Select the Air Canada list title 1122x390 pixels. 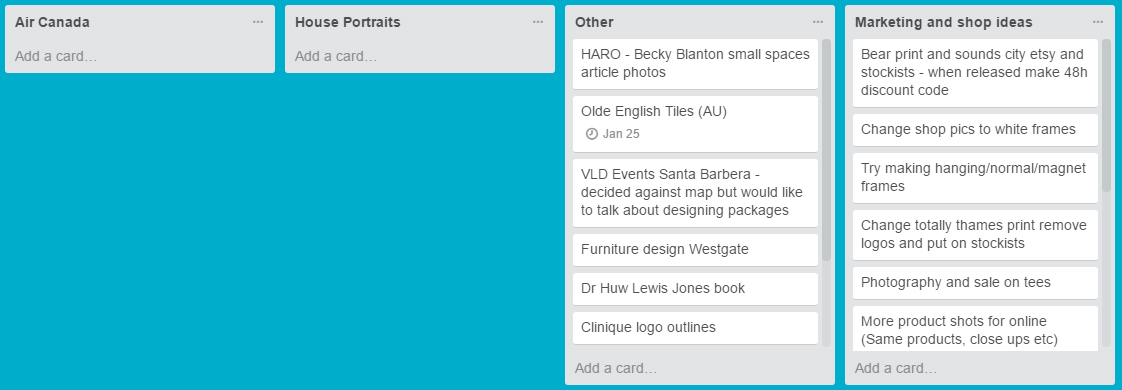52,22
